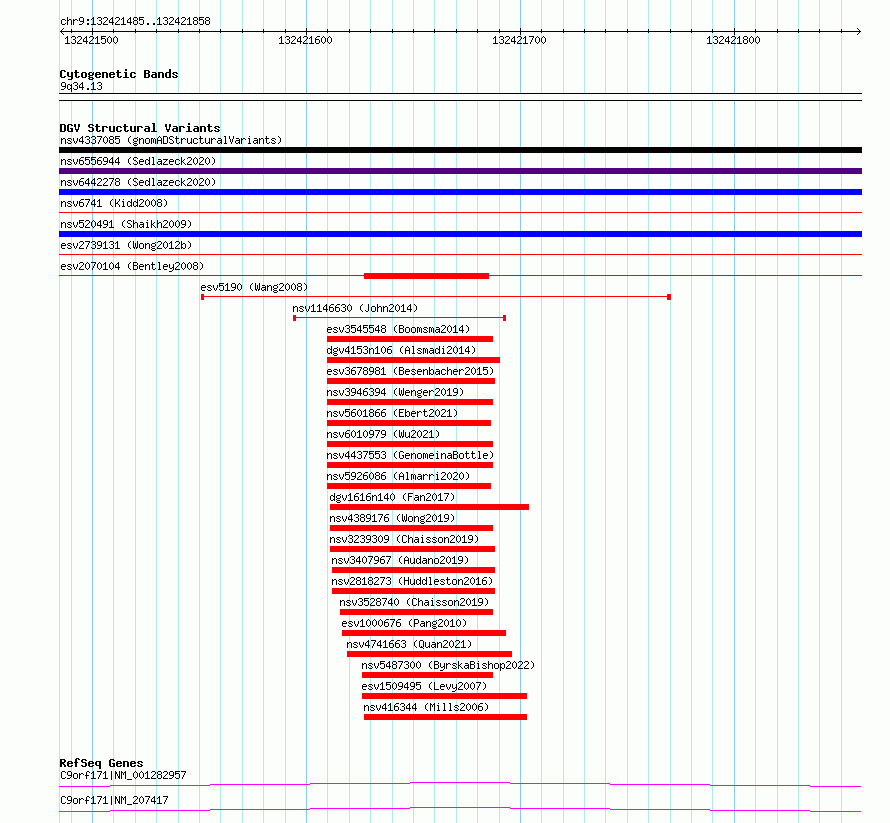Open the nsv520491 (Shaikh2009) label

point(126,224)
